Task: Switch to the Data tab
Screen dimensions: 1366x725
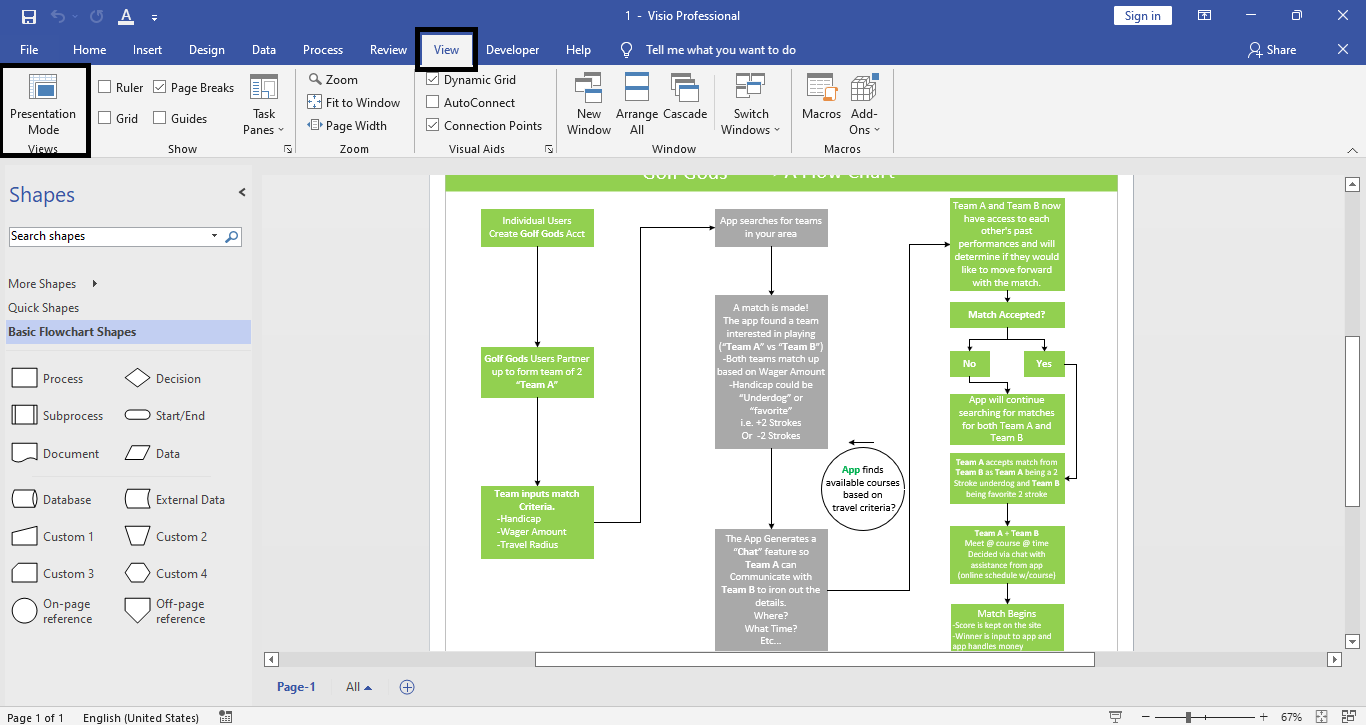Action: point(264,50)
